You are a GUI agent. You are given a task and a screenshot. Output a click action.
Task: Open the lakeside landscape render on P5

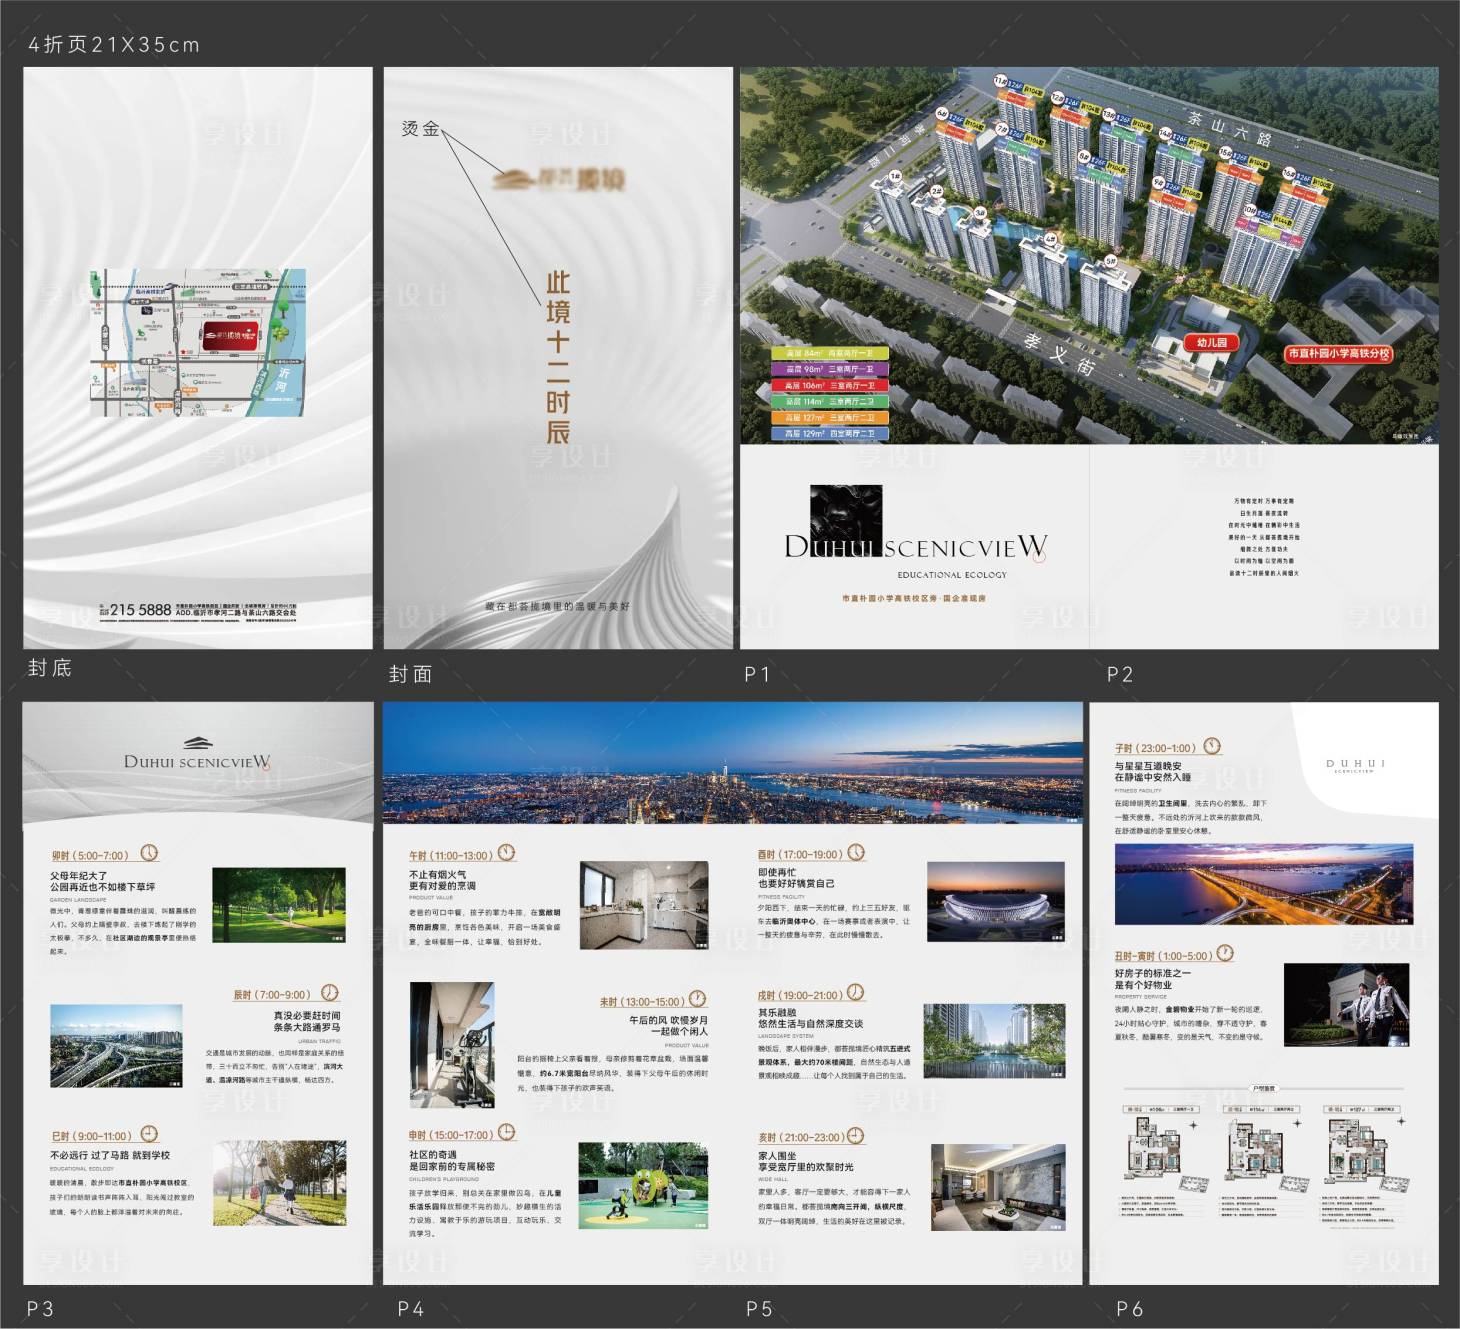click(995, 1043)
